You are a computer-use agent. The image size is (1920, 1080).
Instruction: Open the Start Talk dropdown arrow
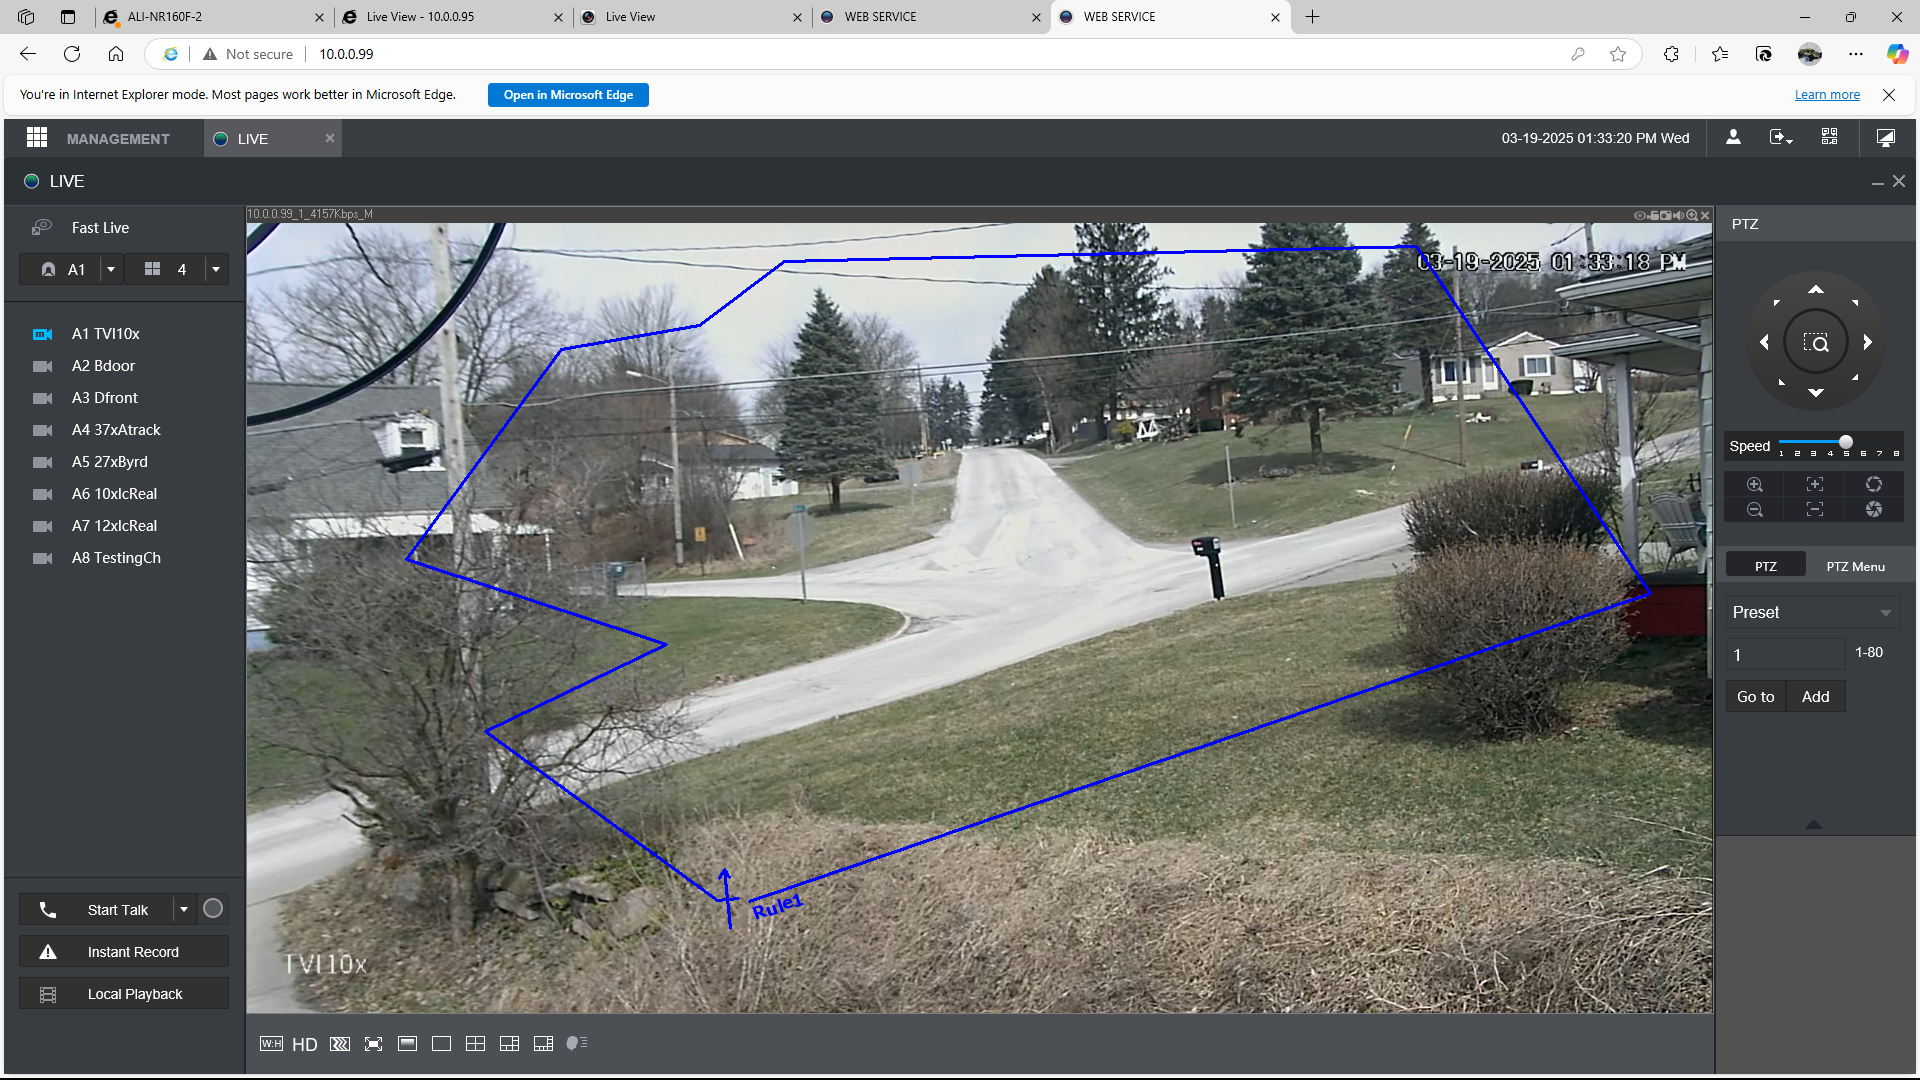click(184, 909)
